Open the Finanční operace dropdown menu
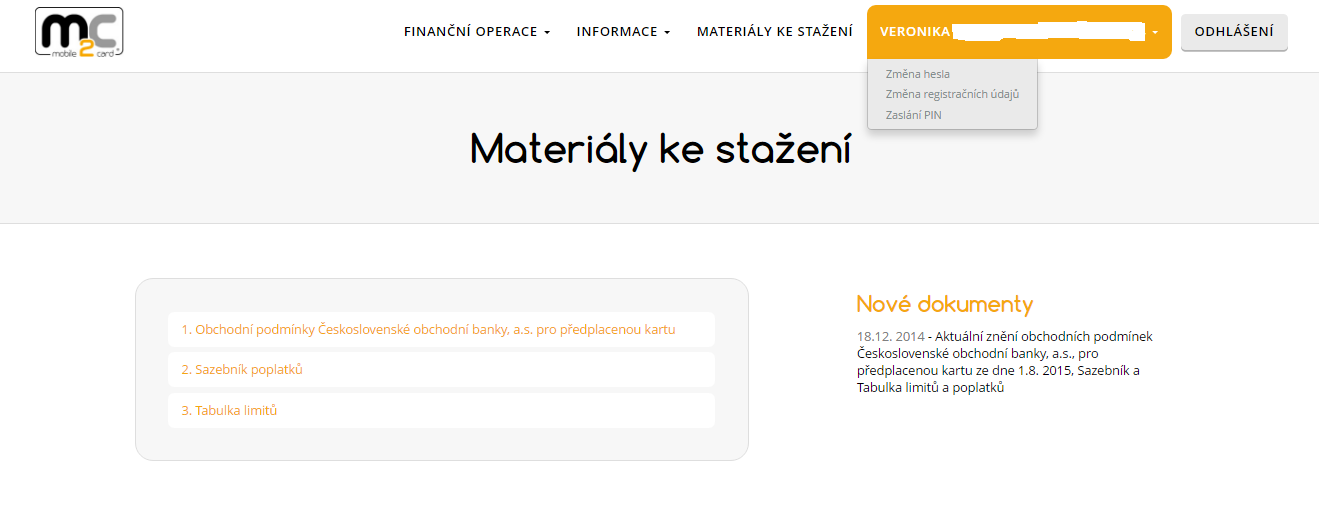 pyautogui.click(x=477, y=32)
